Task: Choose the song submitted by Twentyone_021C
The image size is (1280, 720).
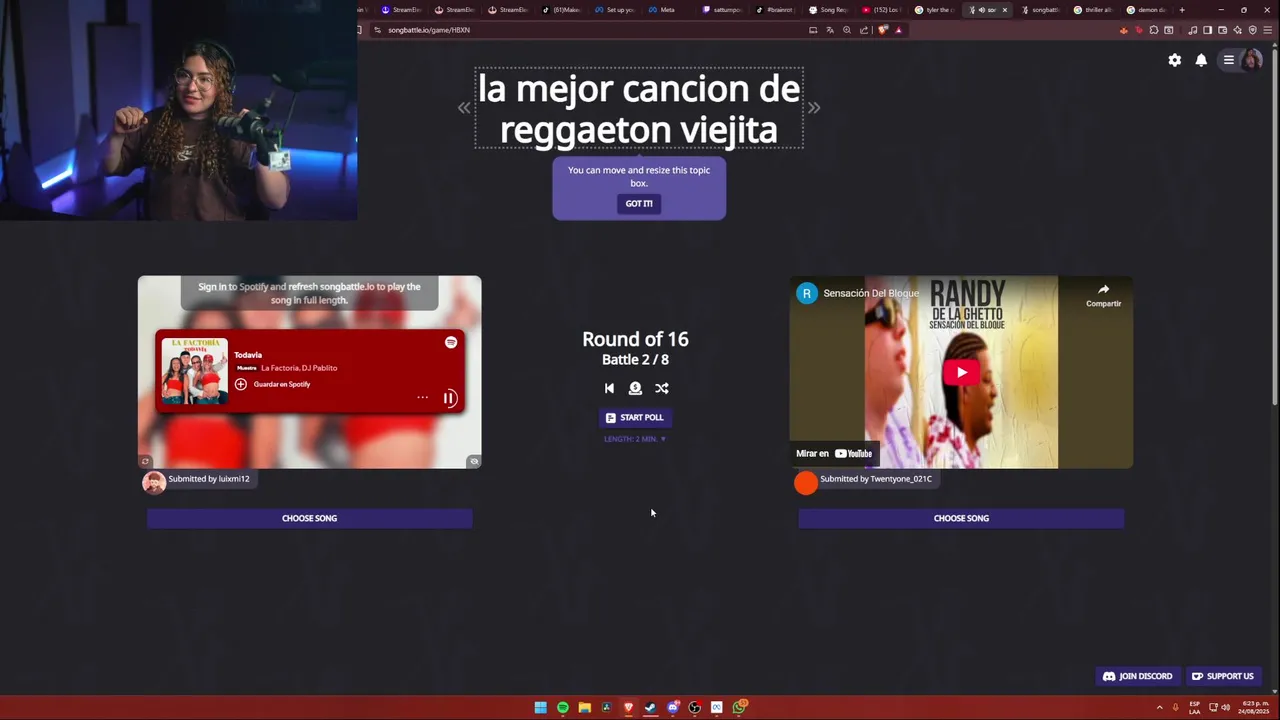Action: [x=961, y=518]
